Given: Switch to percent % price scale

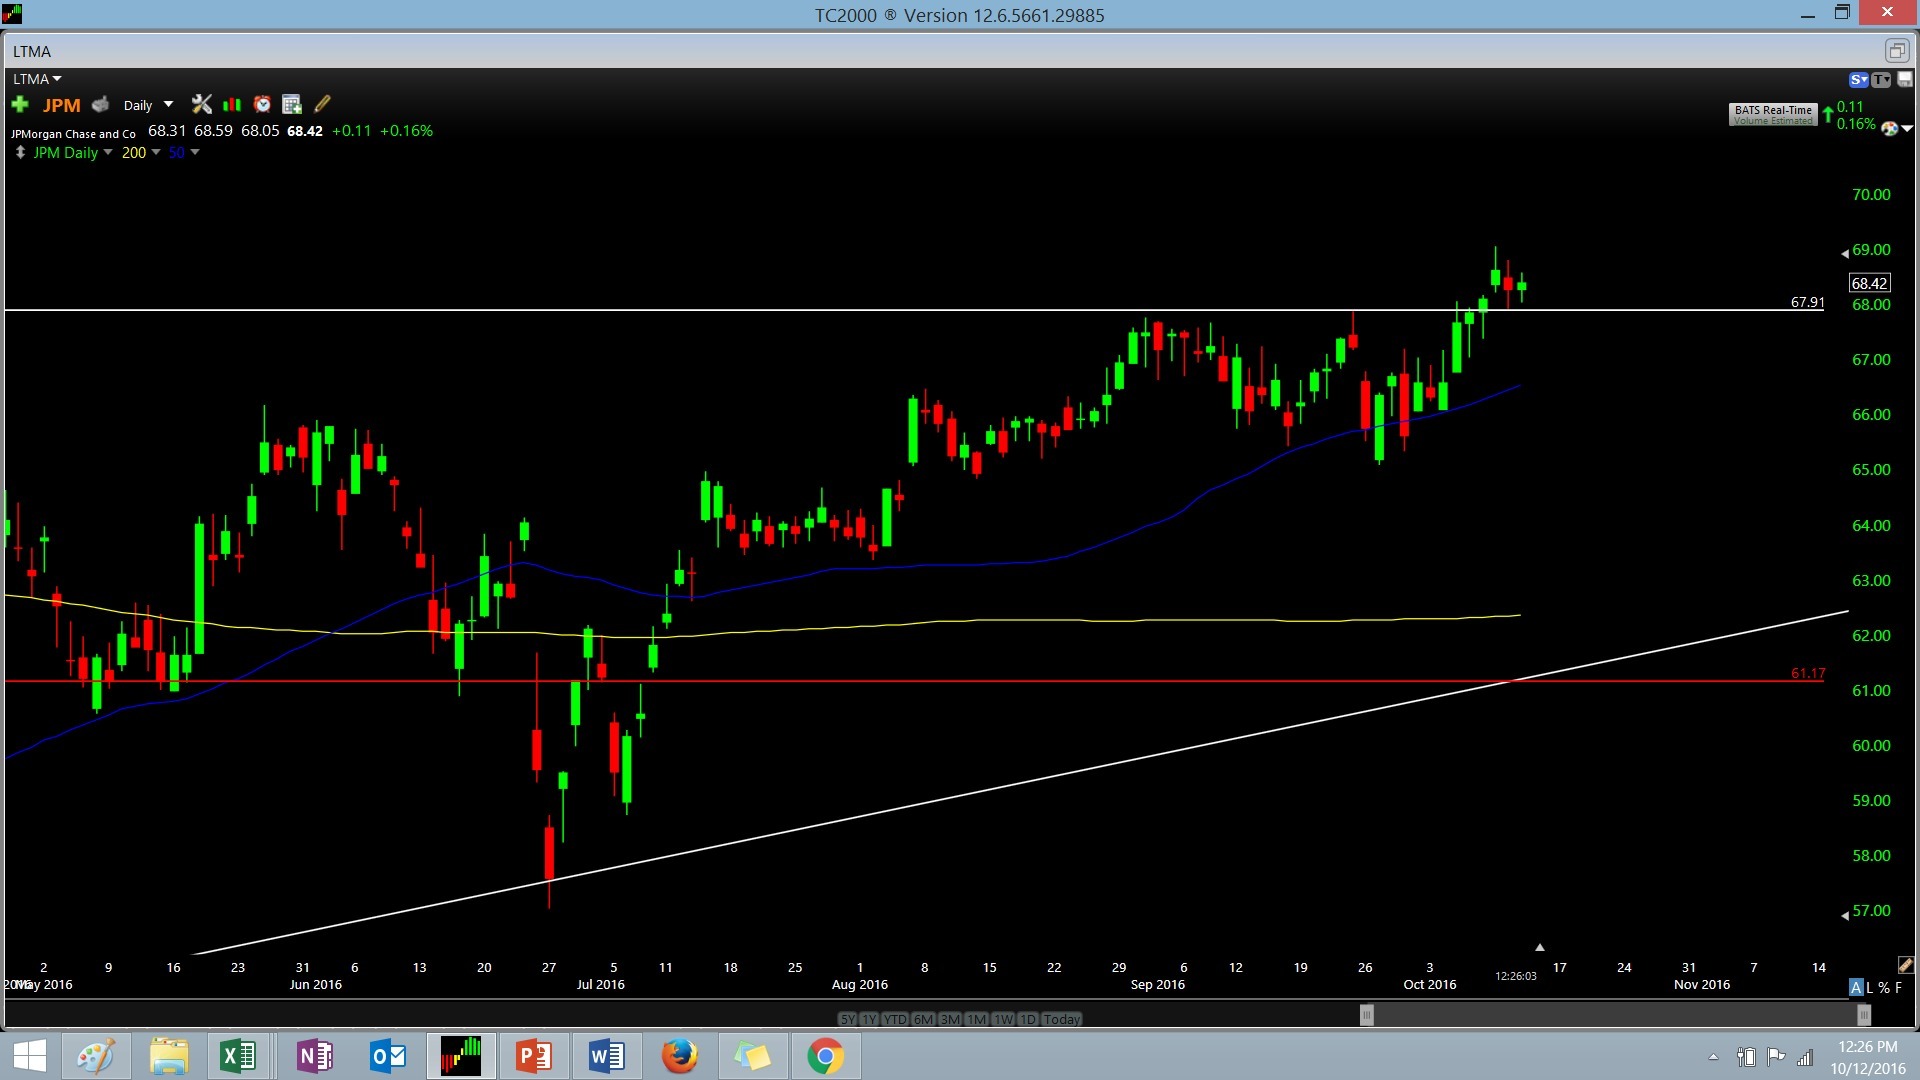Looking at the screenshot, I should click(x=1884, y=987).
